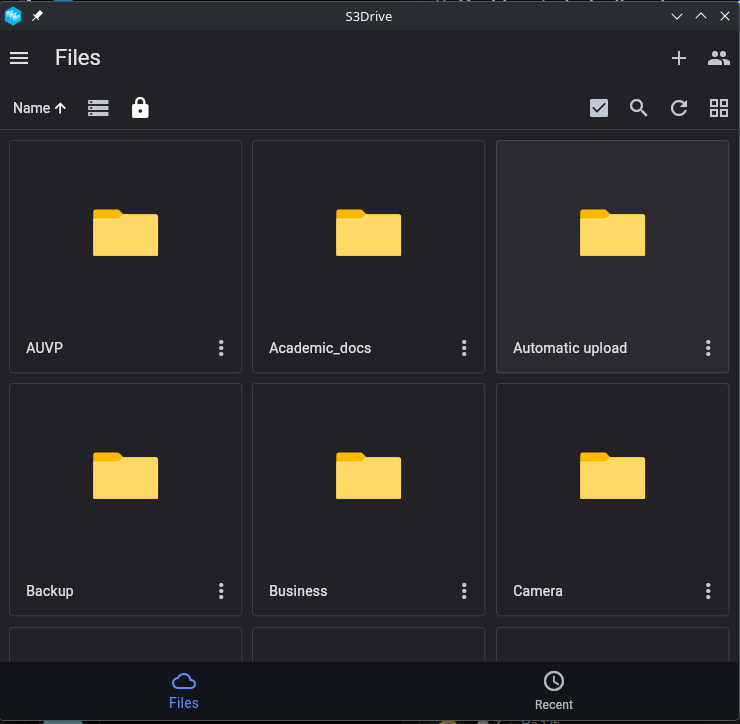Open the AUVP folder options menu
The width and height of the screenshot is (740, 724).
[221, 348]
